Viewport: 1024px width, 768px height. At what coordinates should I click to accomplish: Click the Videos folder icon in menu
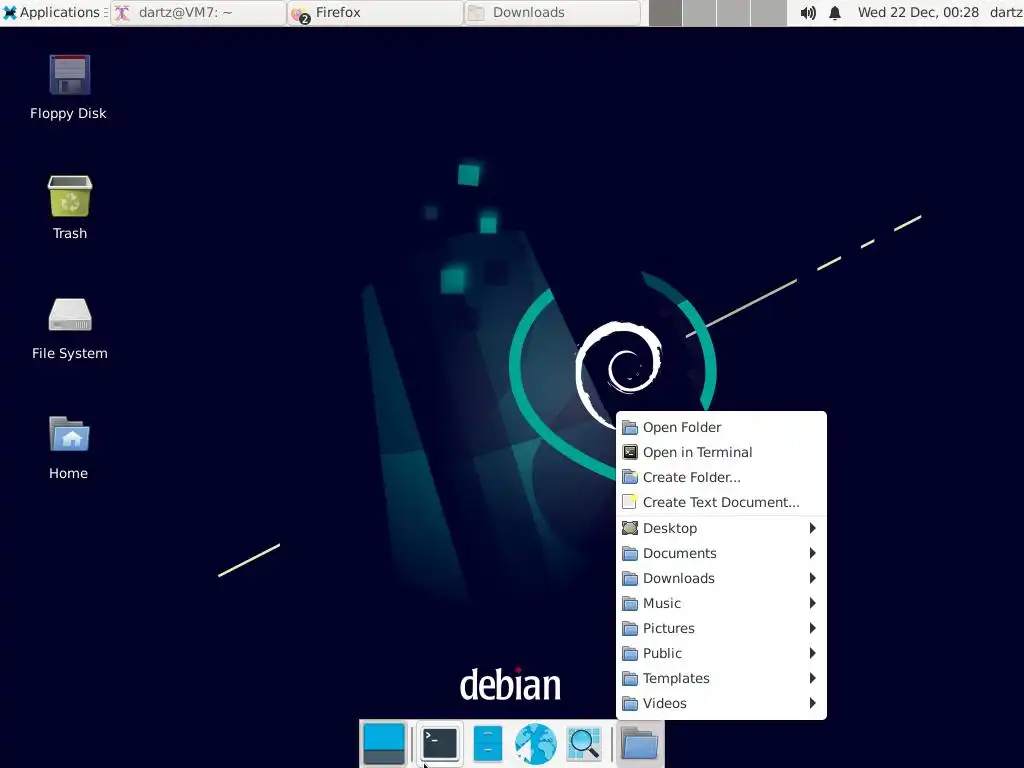(x=630, y=703)
